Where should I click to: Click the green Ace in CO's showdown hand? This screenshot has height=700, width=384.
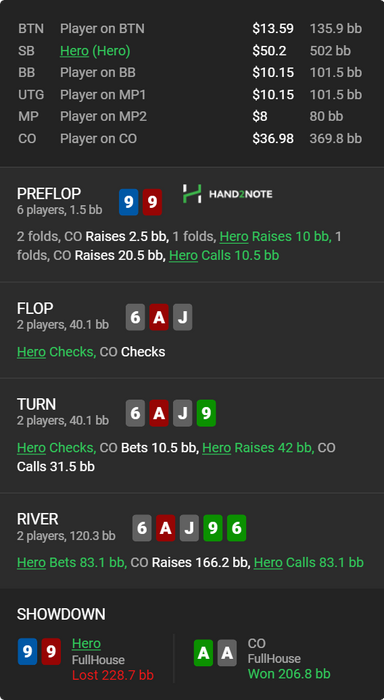pos(203,653)
